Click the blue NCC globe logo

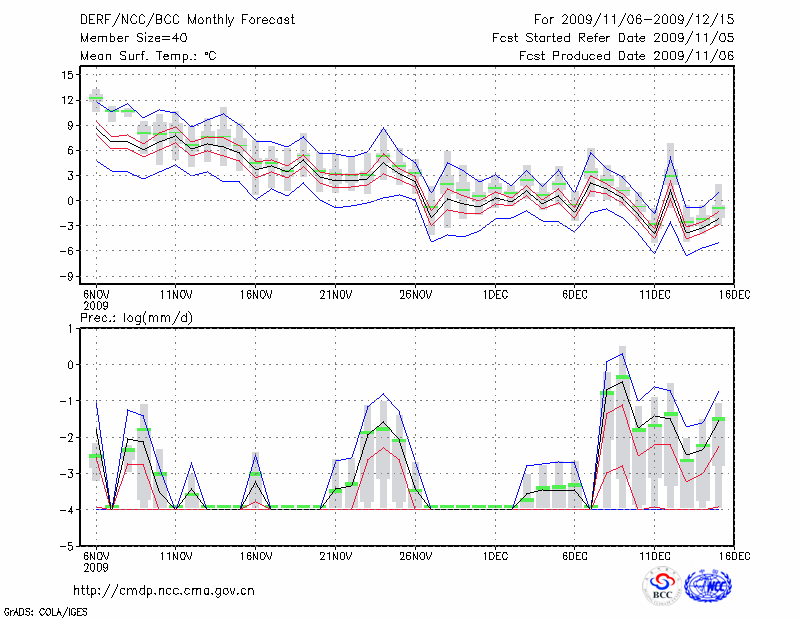[708, 586]
